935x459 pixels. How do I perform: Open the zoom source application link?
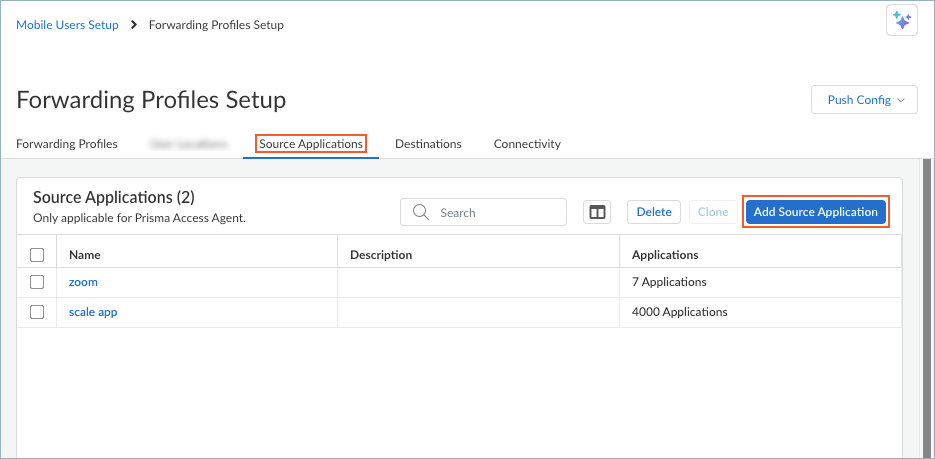click(83, 282)
